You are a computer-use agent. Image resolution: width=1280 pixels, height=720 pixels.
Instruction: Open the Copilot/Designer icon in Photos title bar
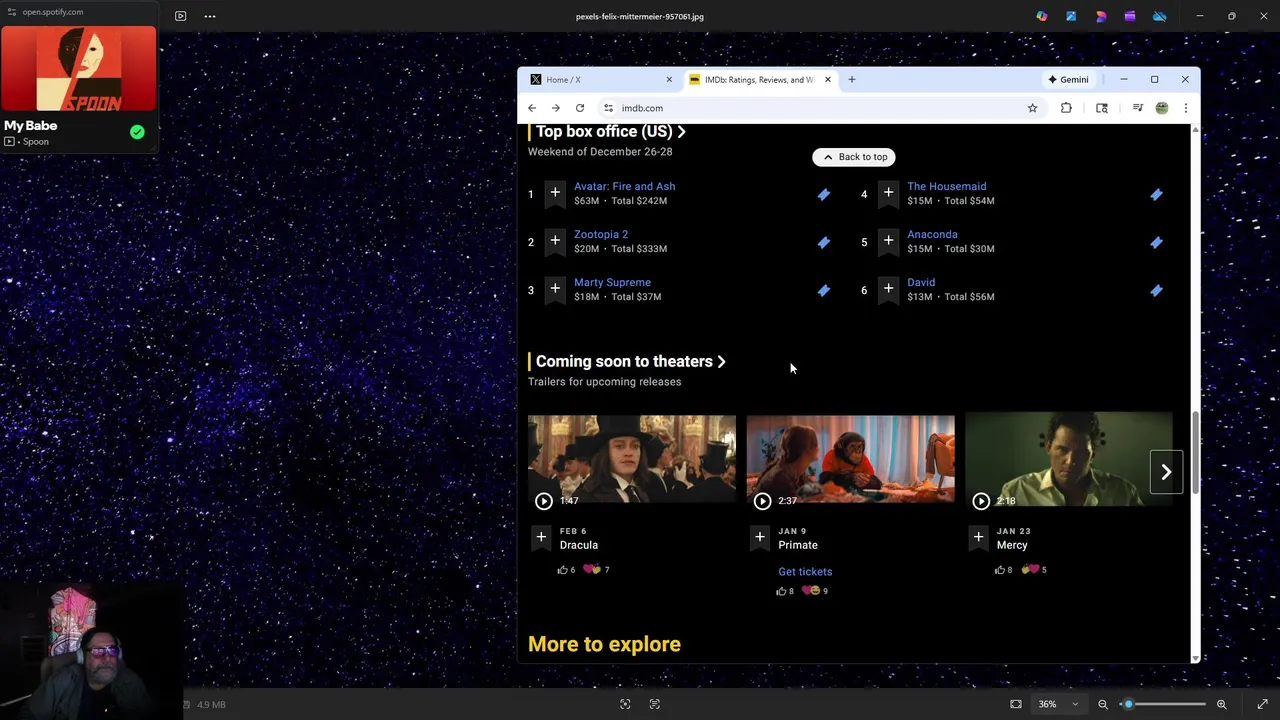tap(1042, 16)
